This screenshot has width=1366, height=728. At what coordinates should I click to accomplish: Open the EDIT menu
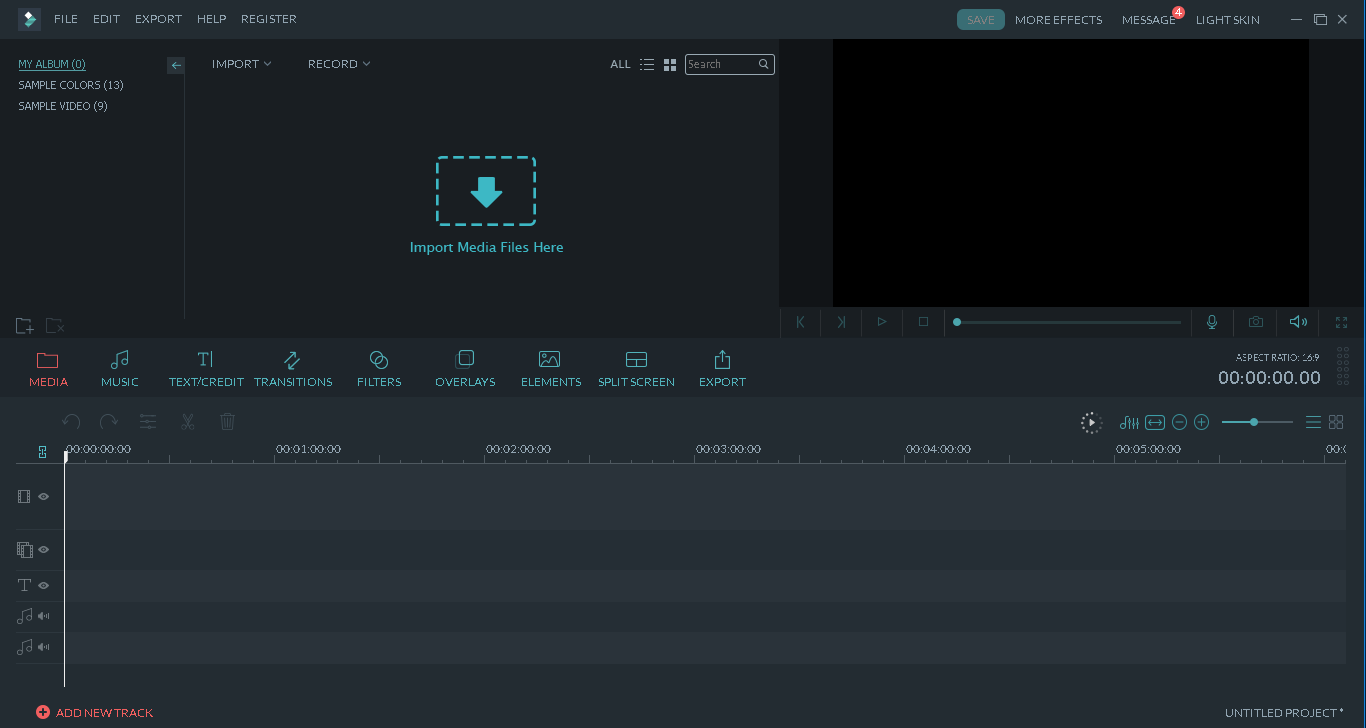pyautogui.click(x=106, y=19)
